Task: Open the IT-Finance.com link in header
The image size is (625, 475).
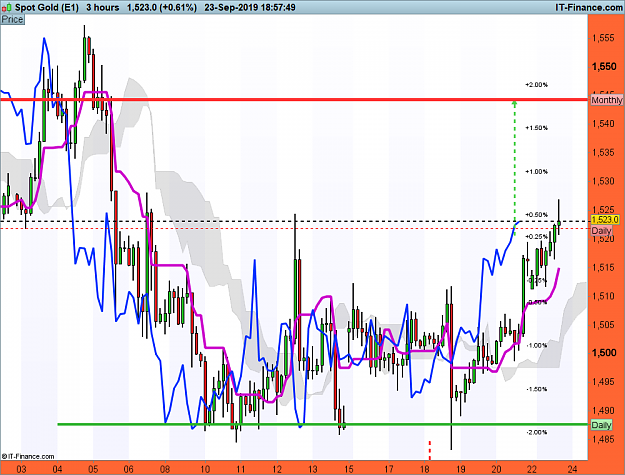Action: pyautogui.click(x=588, y=8)
